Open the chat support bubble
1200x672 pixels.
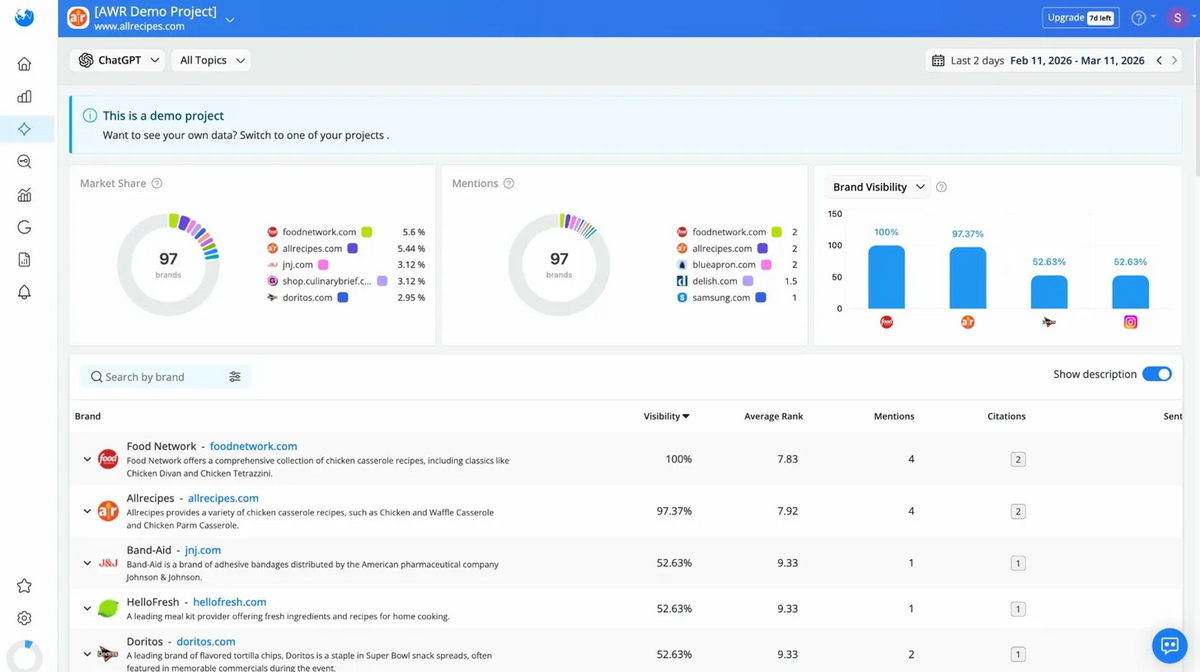[1169, 645]
